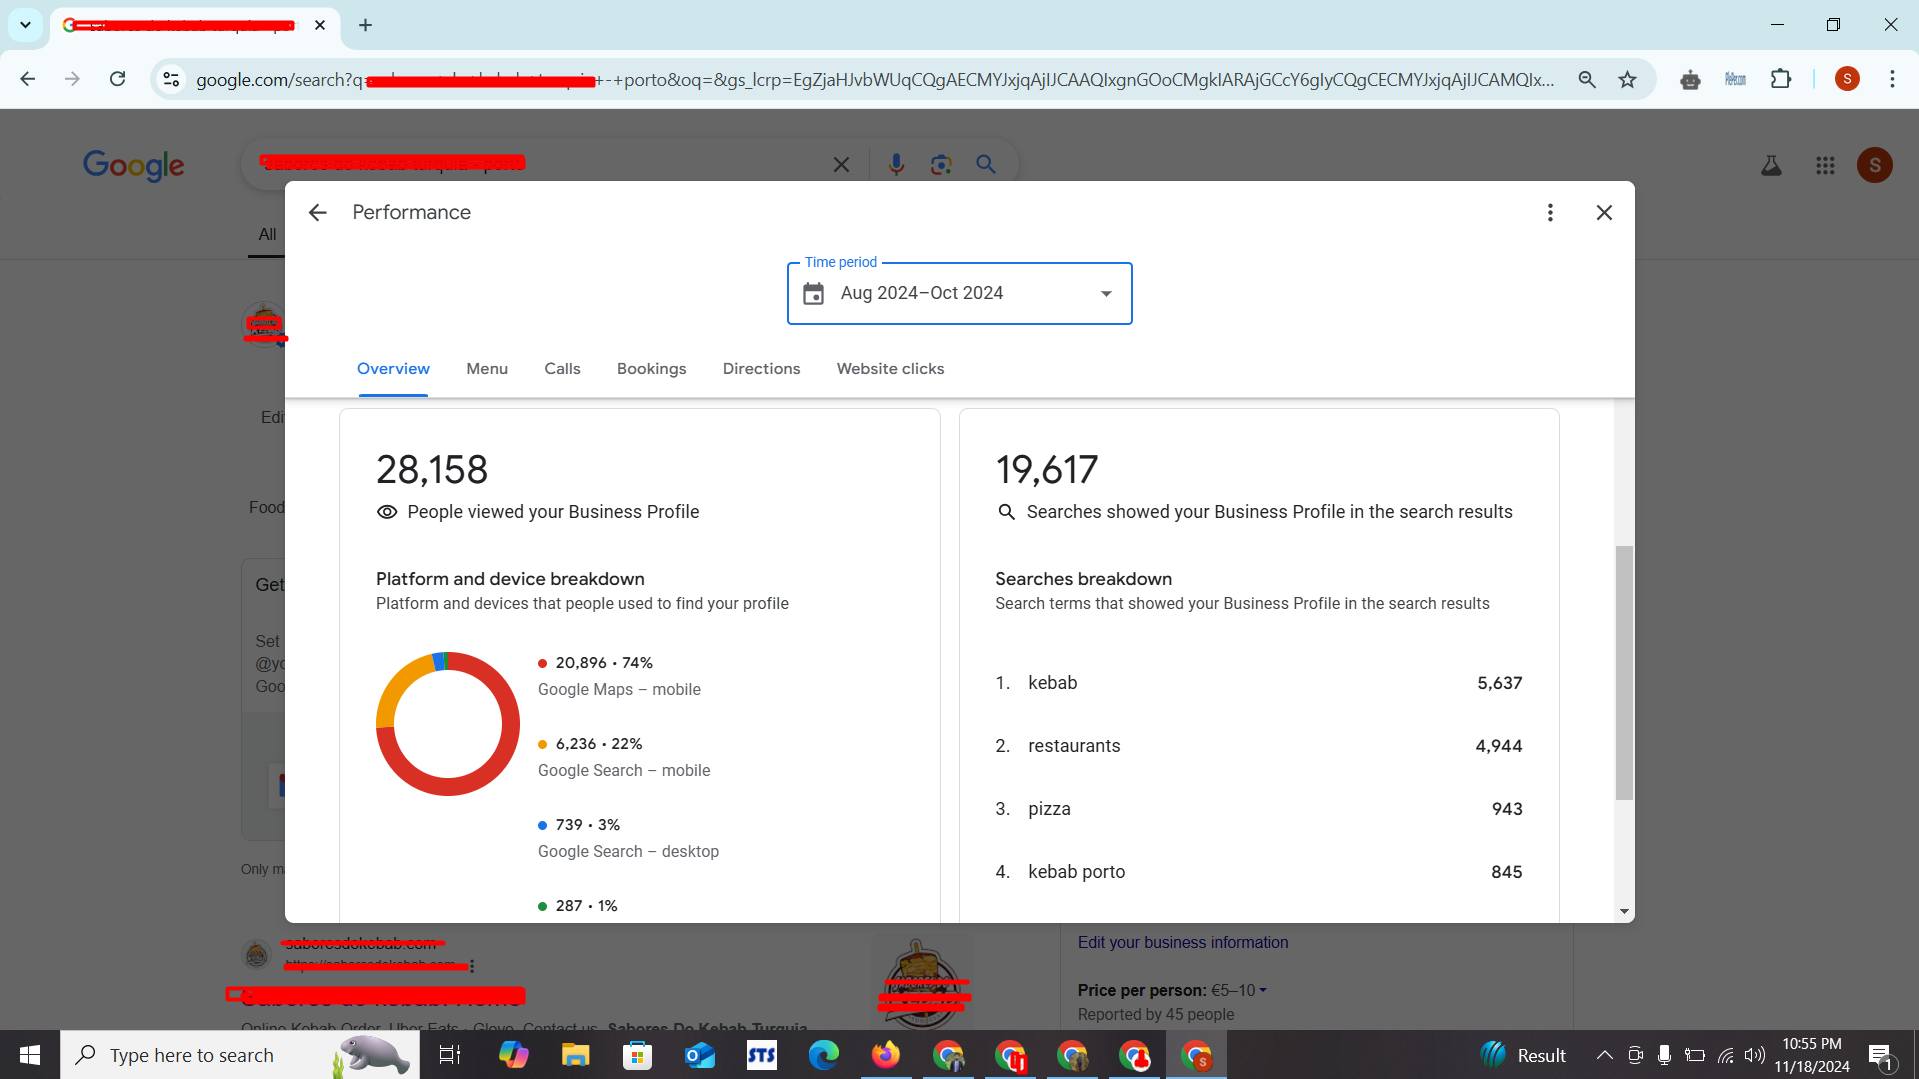The height and width of the screenshot is (1079, 1919).
Task: Click the Google logo
Action: pyautogui.click(x=133, y=165)
